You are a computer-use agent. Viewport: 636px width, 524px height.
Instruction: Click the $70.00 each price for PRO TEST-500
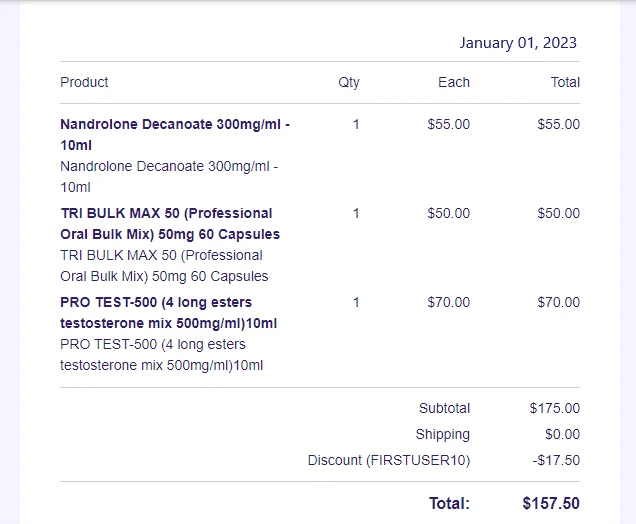(448, 302)
